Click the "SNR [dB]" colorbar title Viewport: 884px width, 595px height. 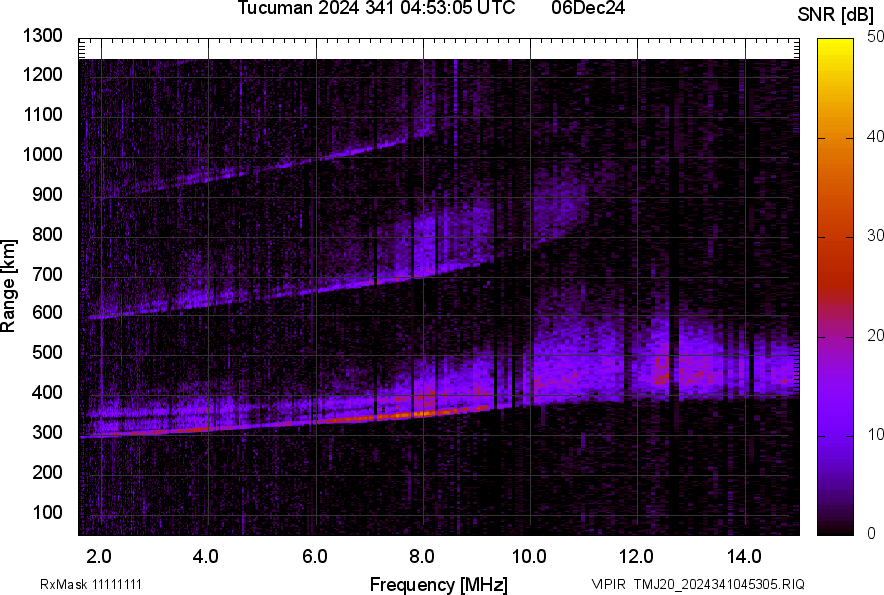pos(835,15)
